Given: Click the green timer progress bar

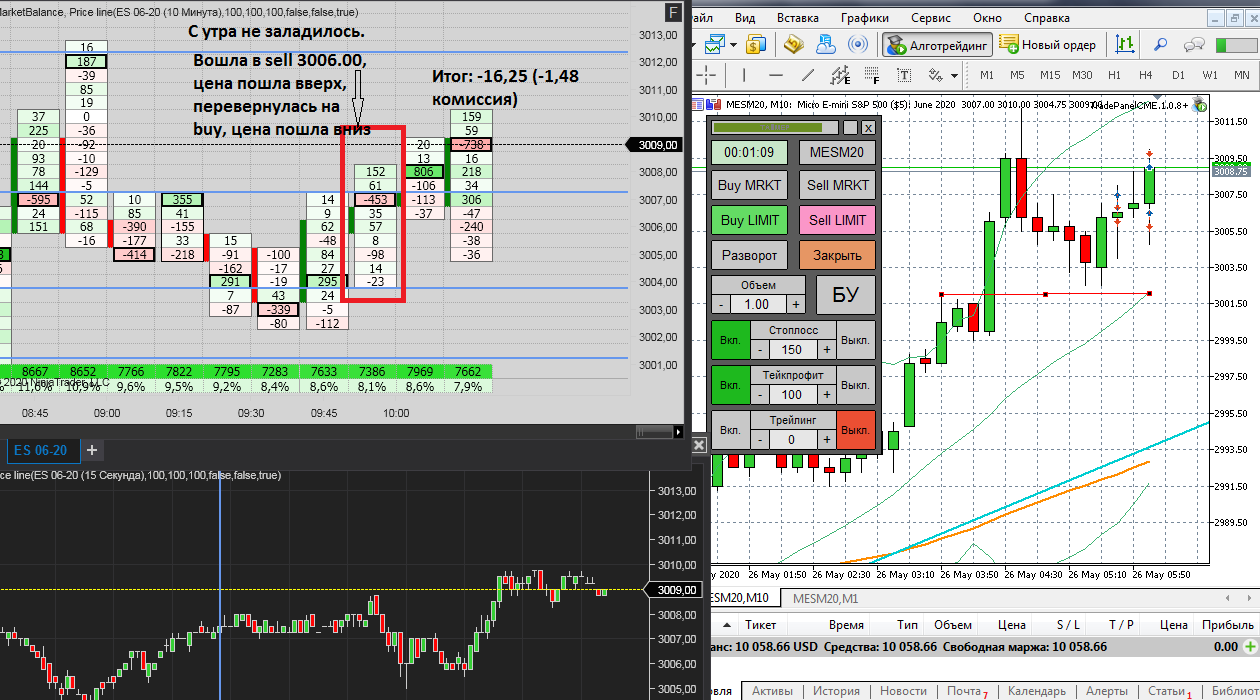Looking at the screenshot, I should click(x=775, y=127).
